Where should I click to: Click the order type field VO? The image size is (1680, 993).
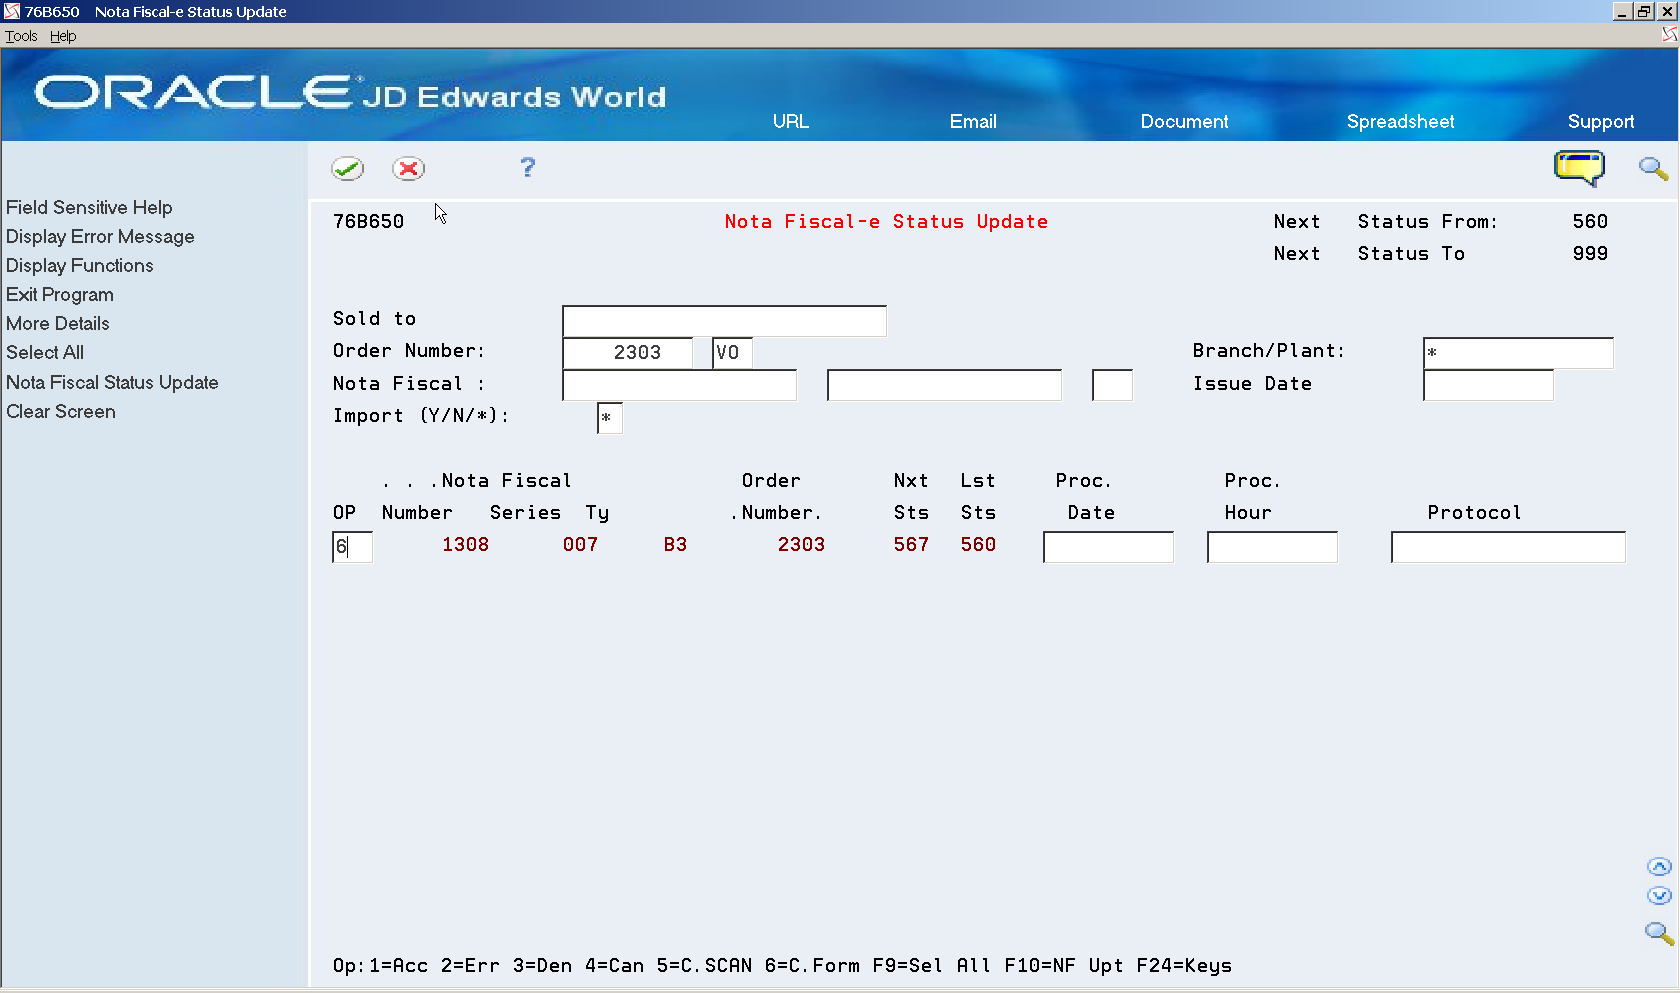point(732,353)
